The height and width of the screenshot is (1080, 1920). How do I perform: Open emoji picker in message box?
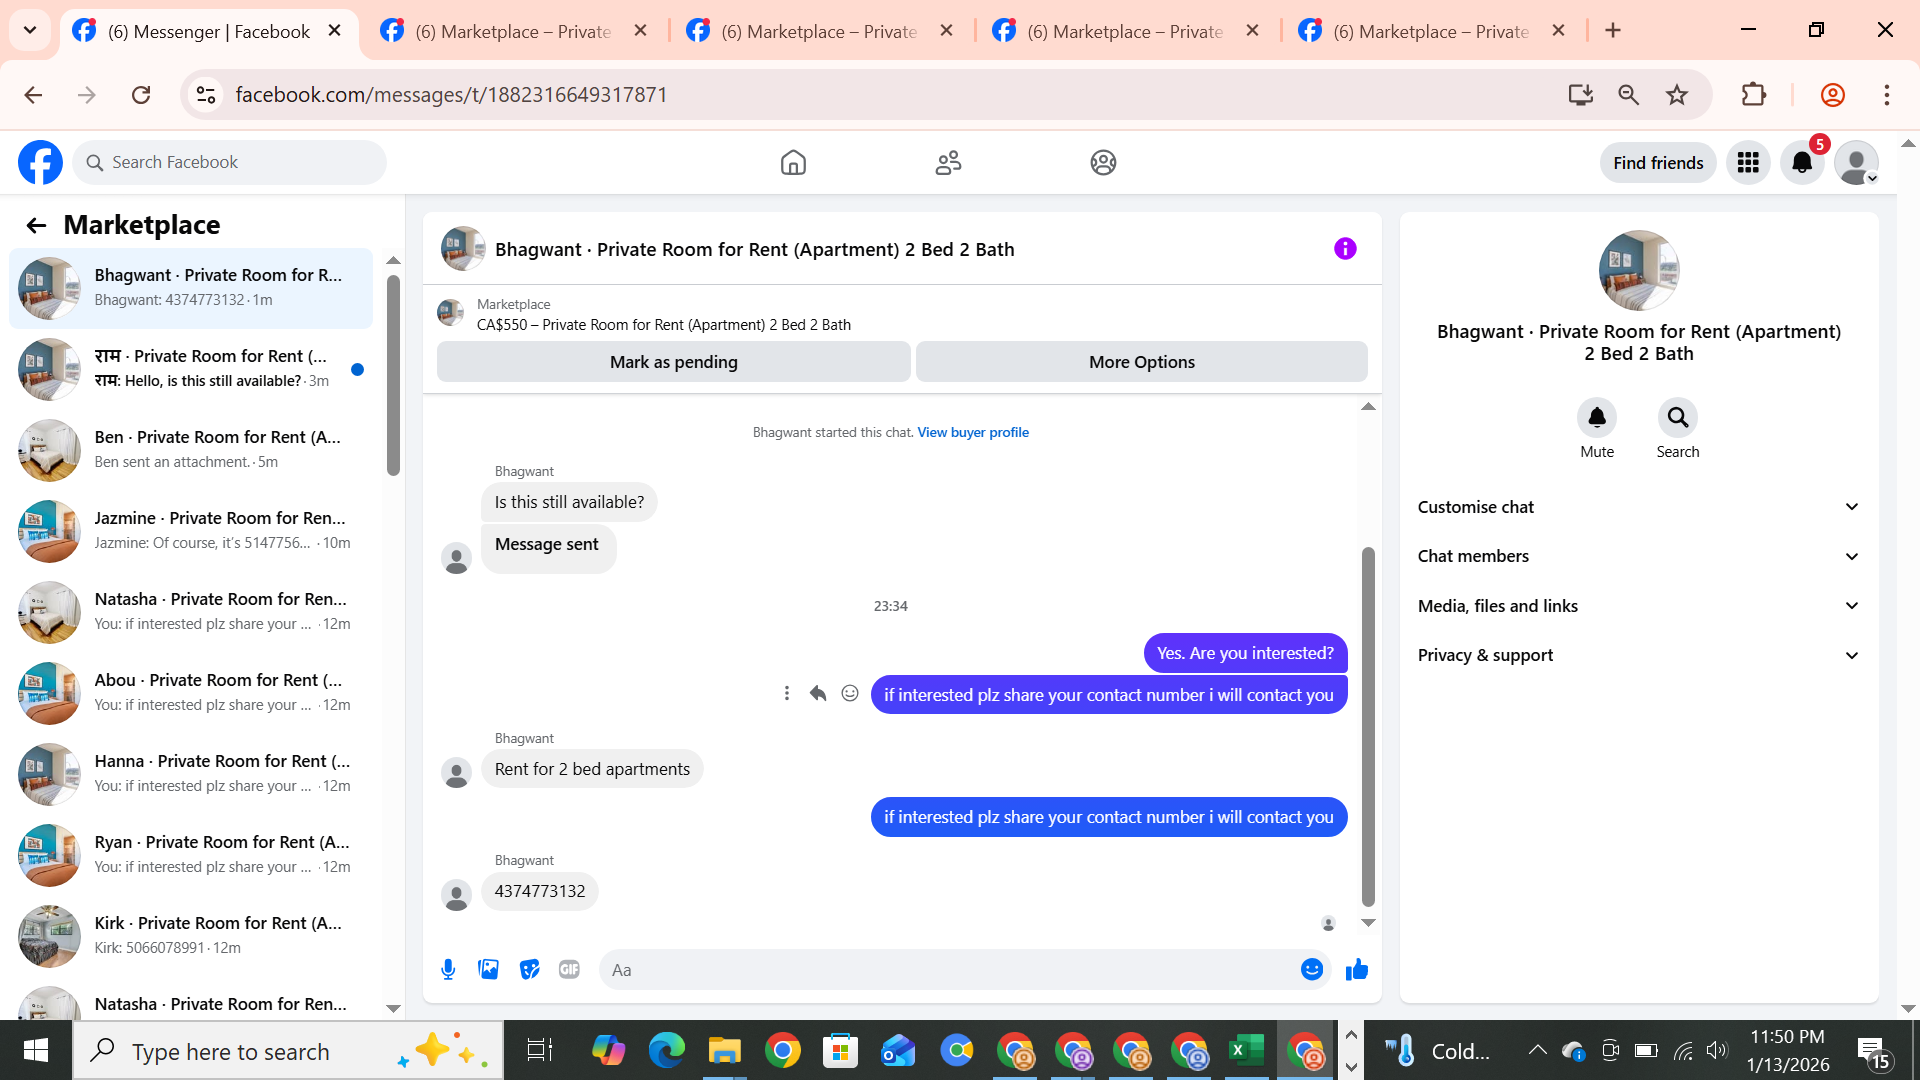(1312, 969)
